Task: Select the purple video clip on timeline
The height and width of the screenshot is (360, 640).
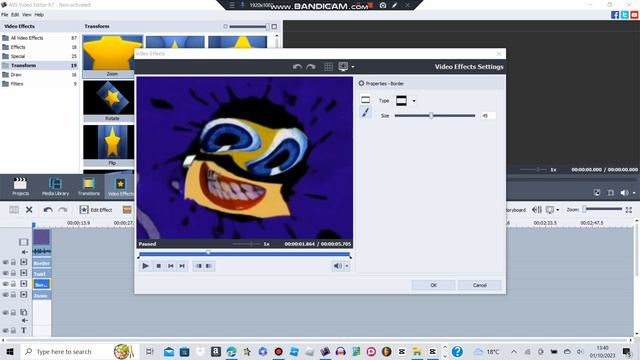Action: [x=41, y=237]
